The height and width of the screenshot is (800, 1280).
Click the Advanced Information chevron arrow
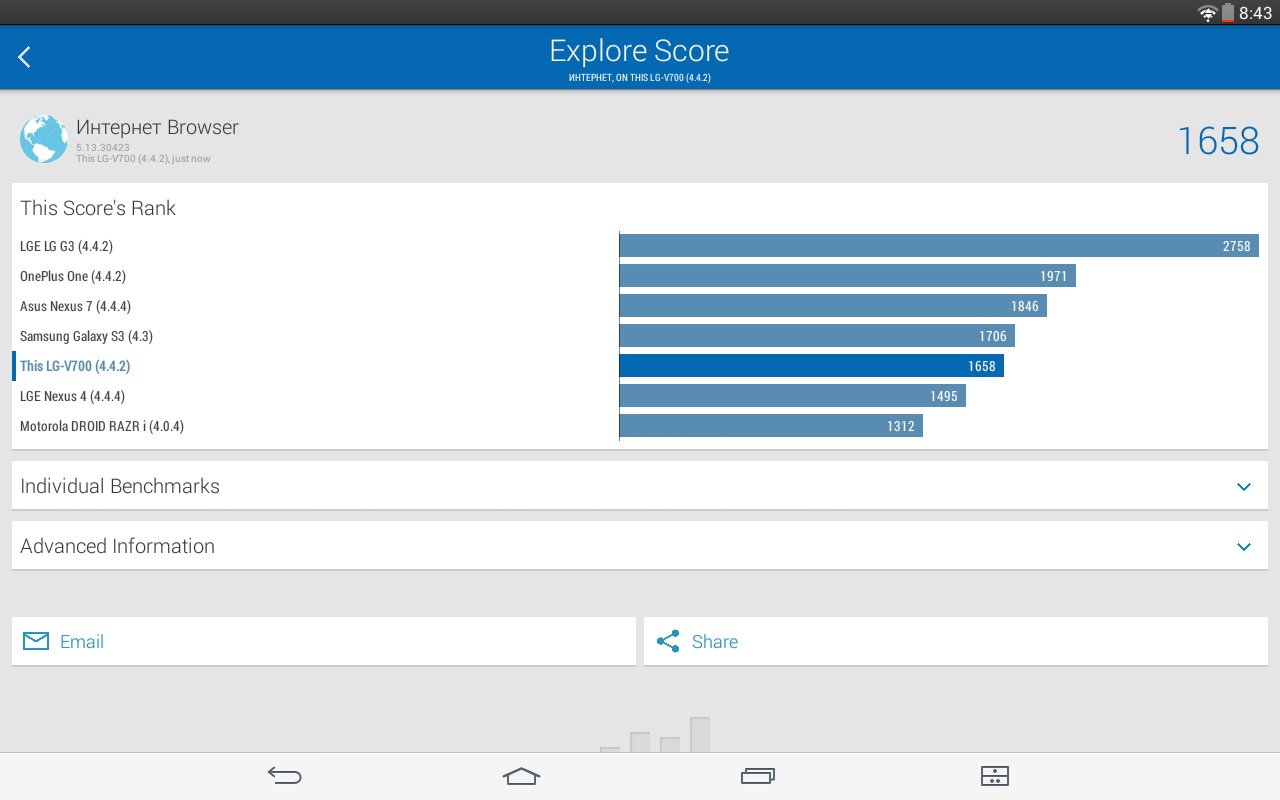(1244, 547)
